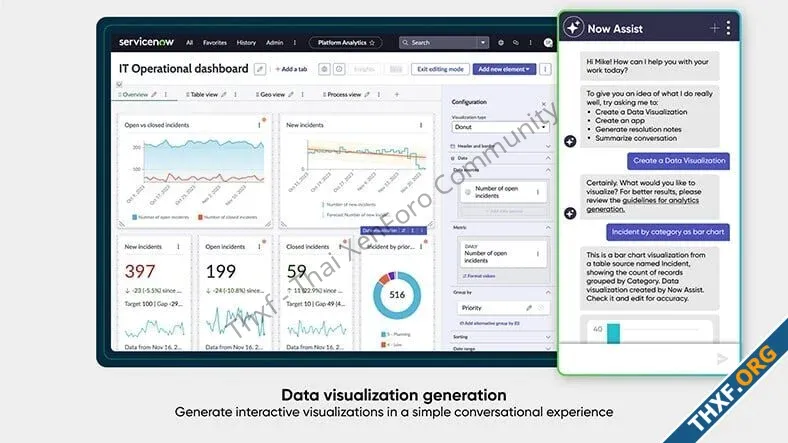Screen dimensions: 788x443
Task: Send the Now Assist message
Action: 722,359
